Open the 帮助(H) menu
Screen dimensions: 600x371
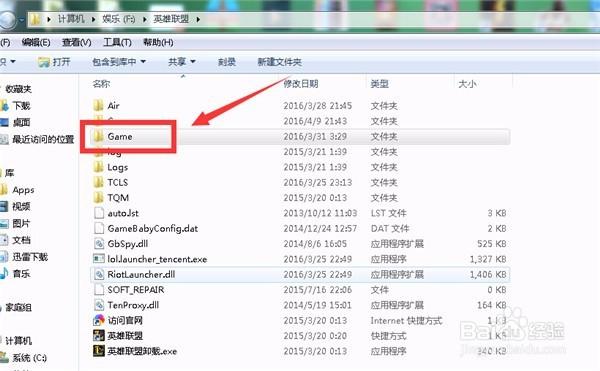(158, 42)
